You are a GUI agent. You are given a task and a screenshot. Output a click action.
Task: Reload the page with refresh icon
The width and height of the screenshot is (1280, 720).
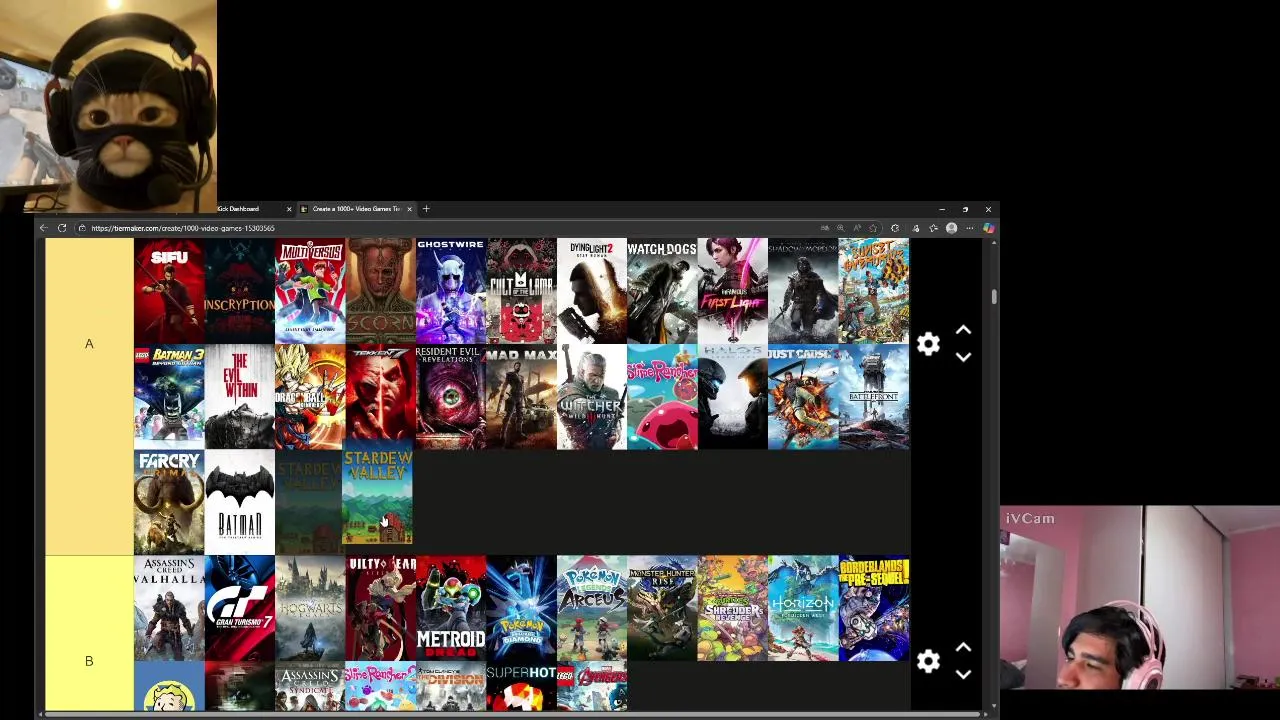click(62, 228)
